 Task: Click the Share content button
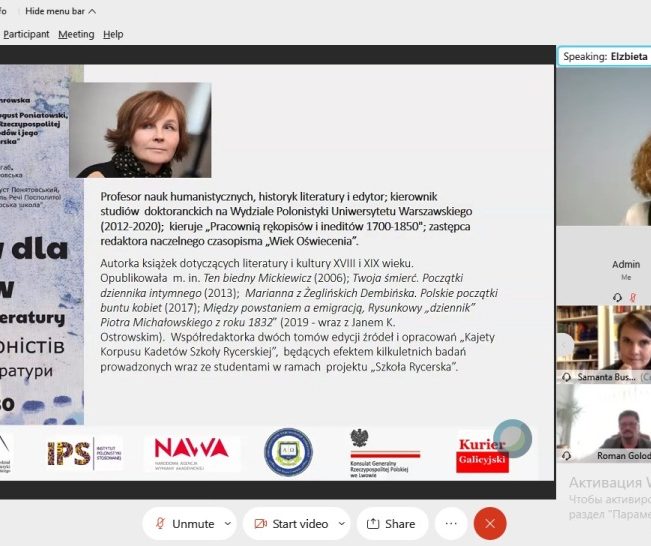392,524
